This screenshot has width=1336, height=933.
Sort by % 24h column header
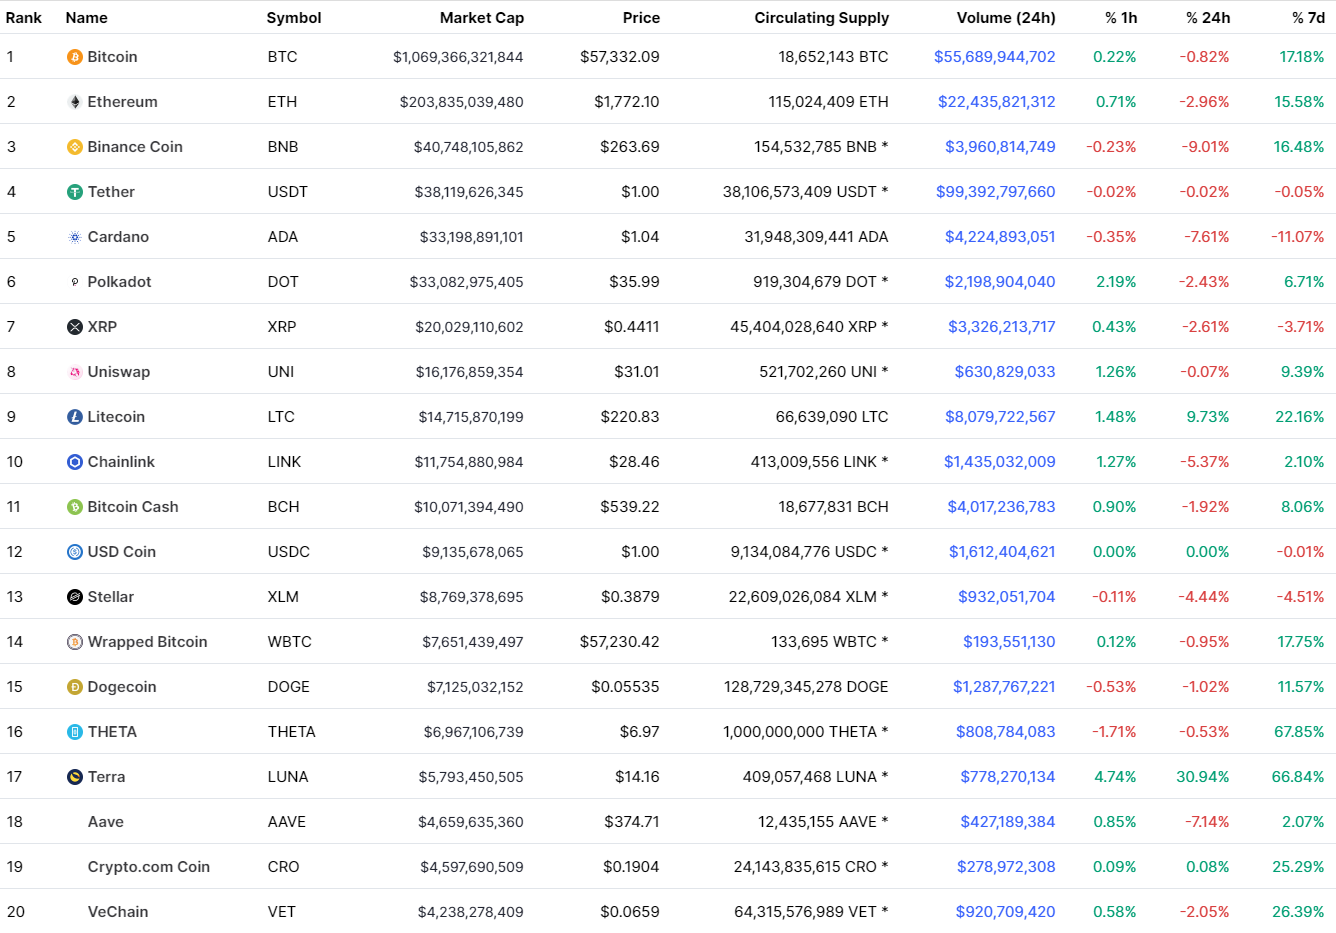(1208, 17)
